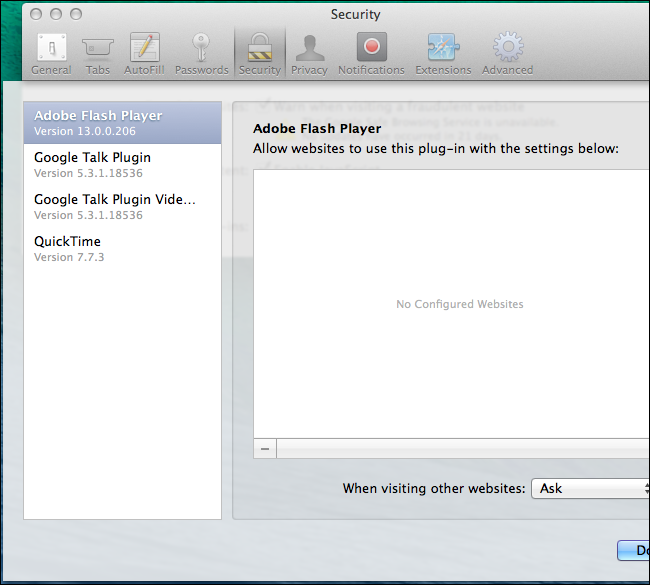Go to the Notifications red dot icon

371,54
